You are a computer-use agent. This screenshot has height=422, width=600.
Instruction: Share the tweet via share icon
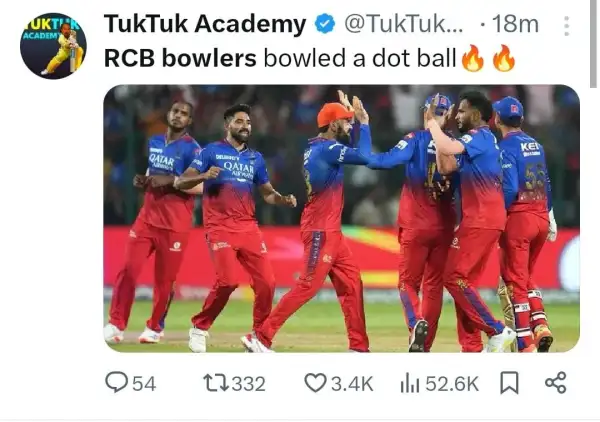[x=556, y=383]
